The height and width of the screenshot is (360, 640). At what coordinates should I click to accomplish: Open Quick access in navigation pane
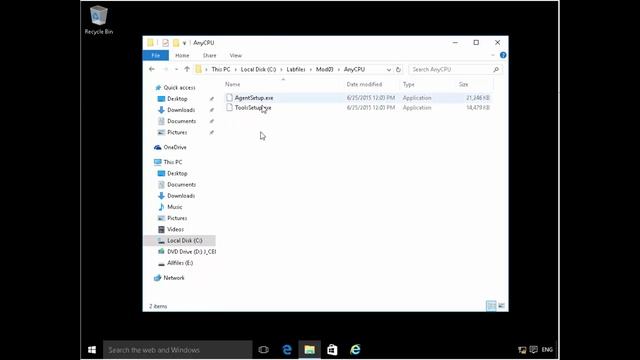[180, 88]
